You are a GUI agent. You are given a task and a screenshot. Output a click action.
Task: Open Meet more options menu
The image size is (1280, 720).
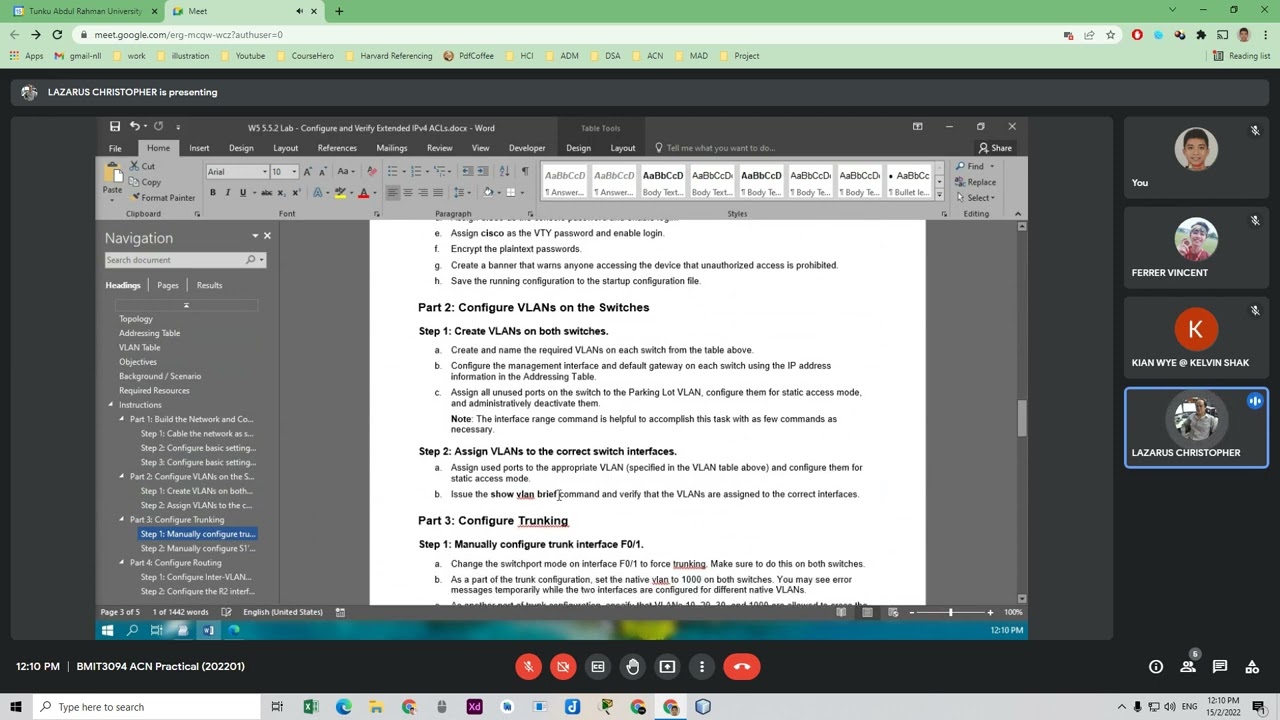(x=702, y=667)
